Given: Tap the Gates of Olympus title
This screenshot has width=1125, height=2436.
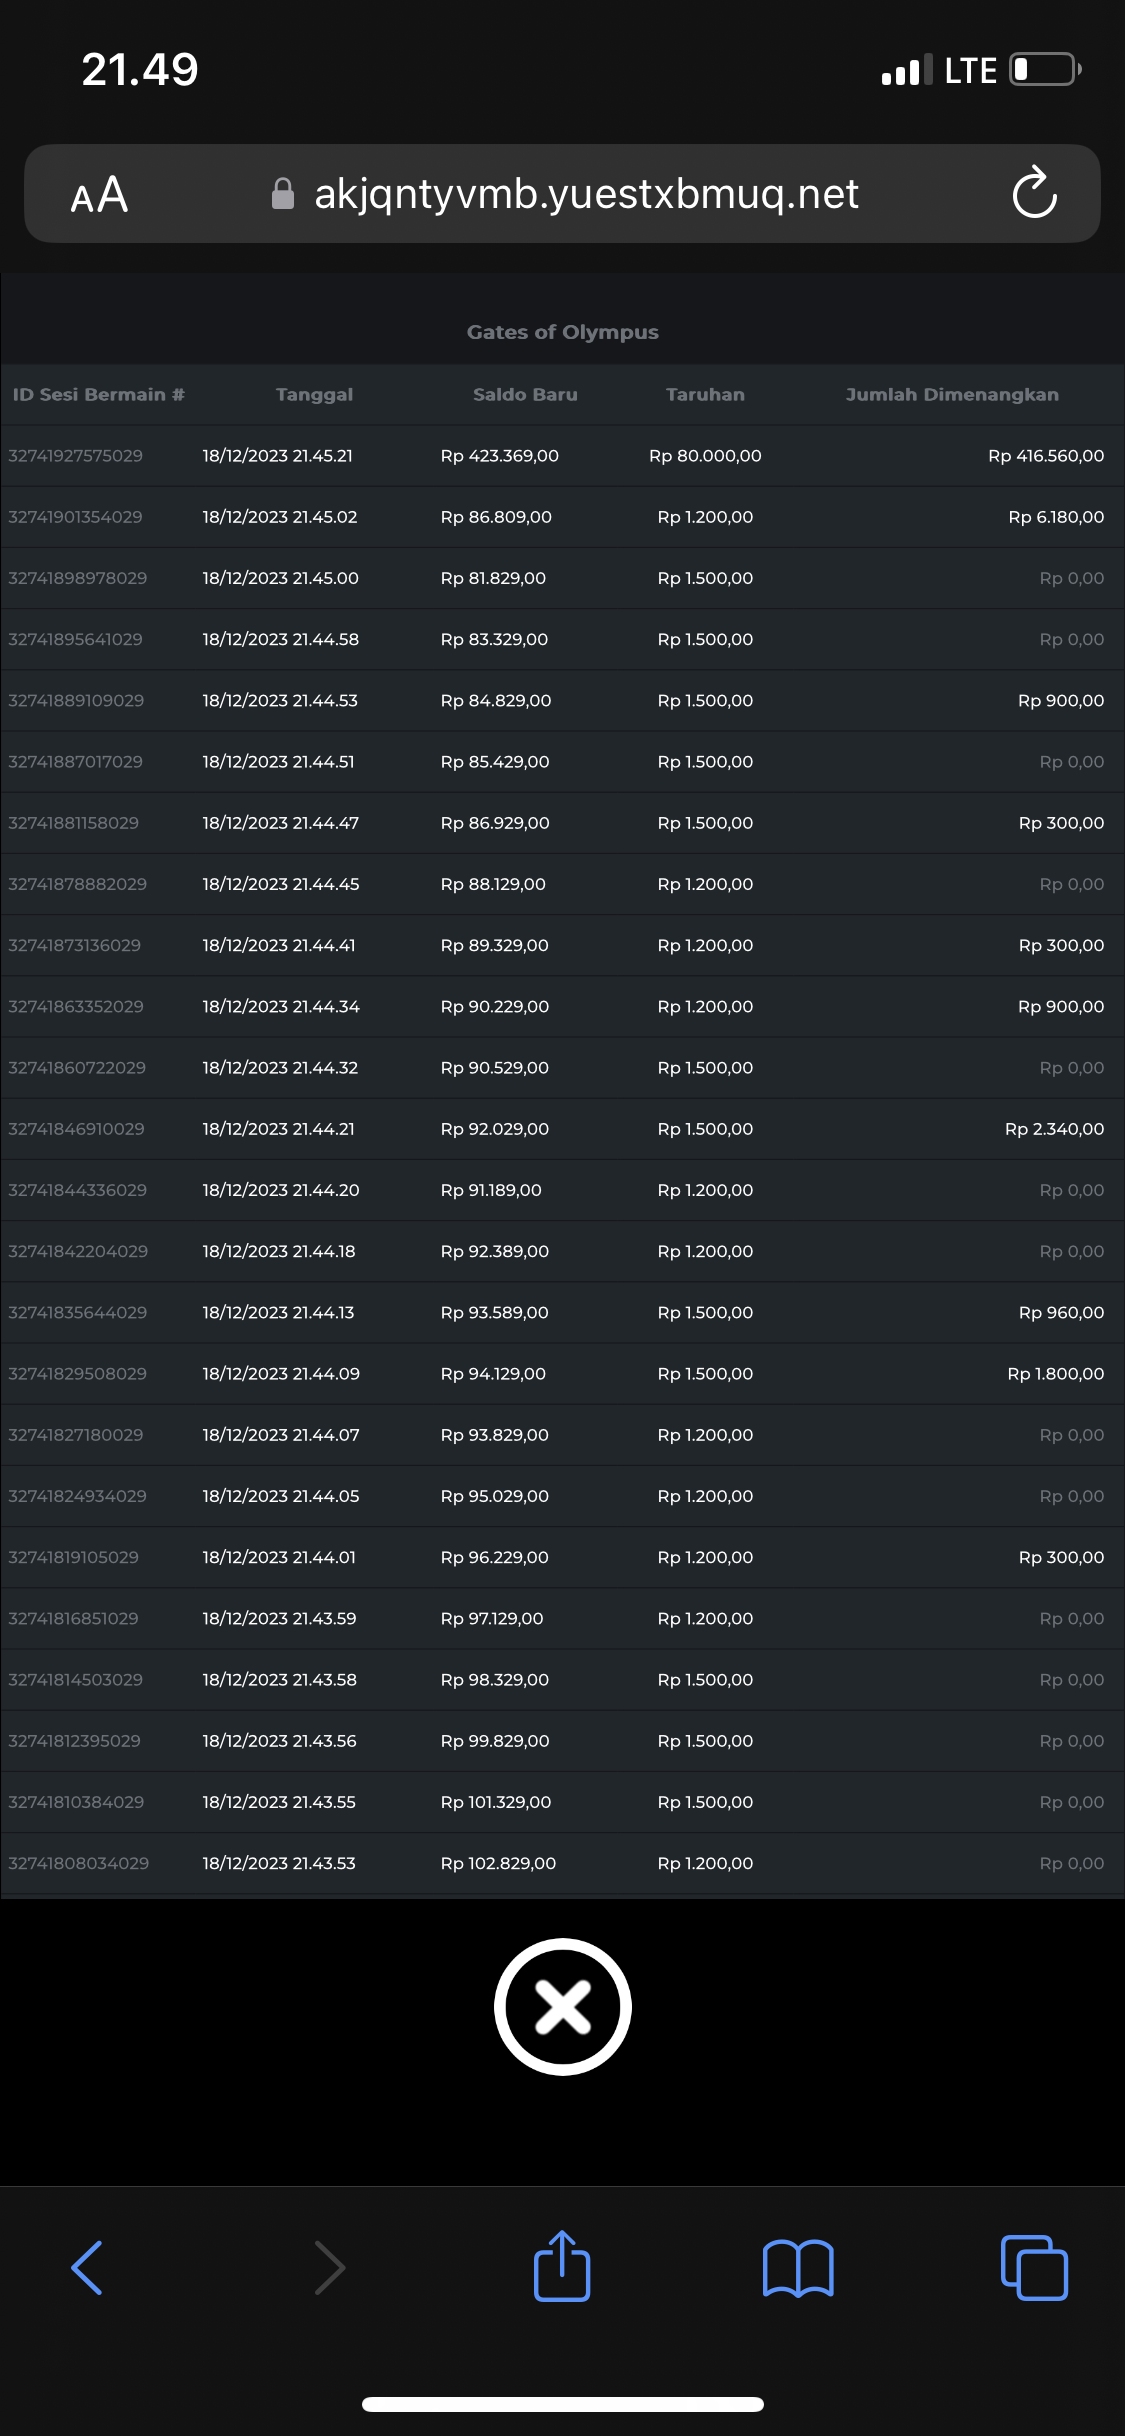Looking at the screenshot, I should tap(562, 332).
